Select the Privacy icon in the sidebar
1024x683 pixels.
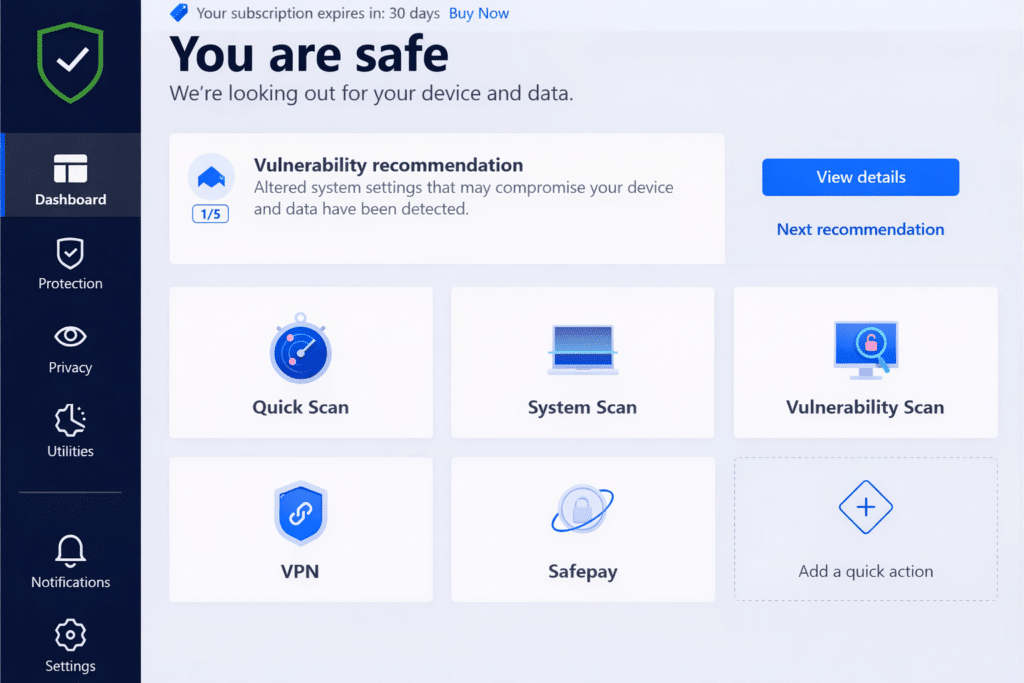pos(70,347)
